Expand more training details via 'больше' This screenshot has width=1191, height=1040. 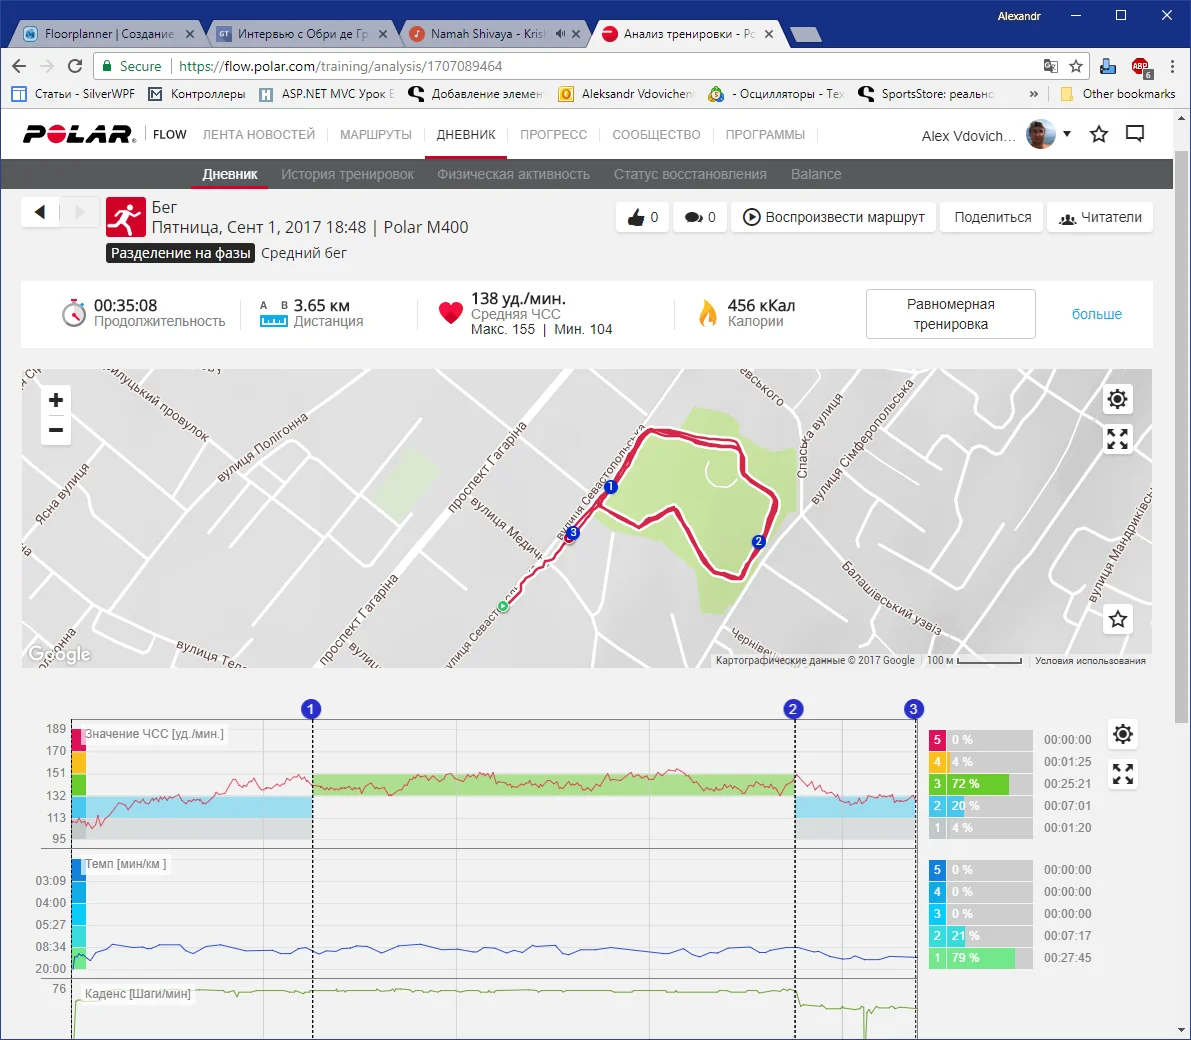pyautogui.click(x=1096, y=314)
